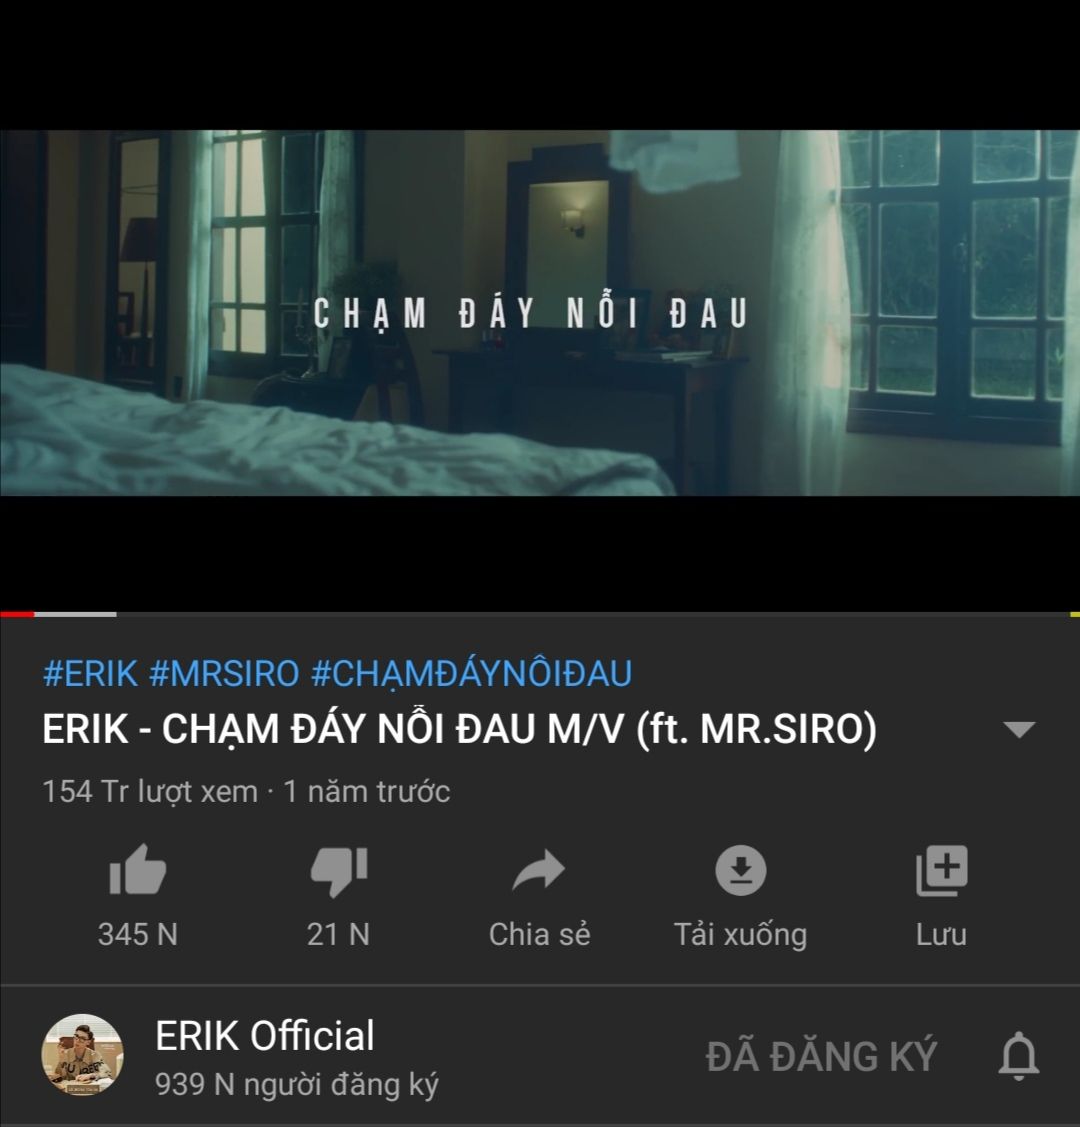The image size is (1080, 1127).
Task: Tap the 21 N dislike count
Action: click(x=338, y=934)
